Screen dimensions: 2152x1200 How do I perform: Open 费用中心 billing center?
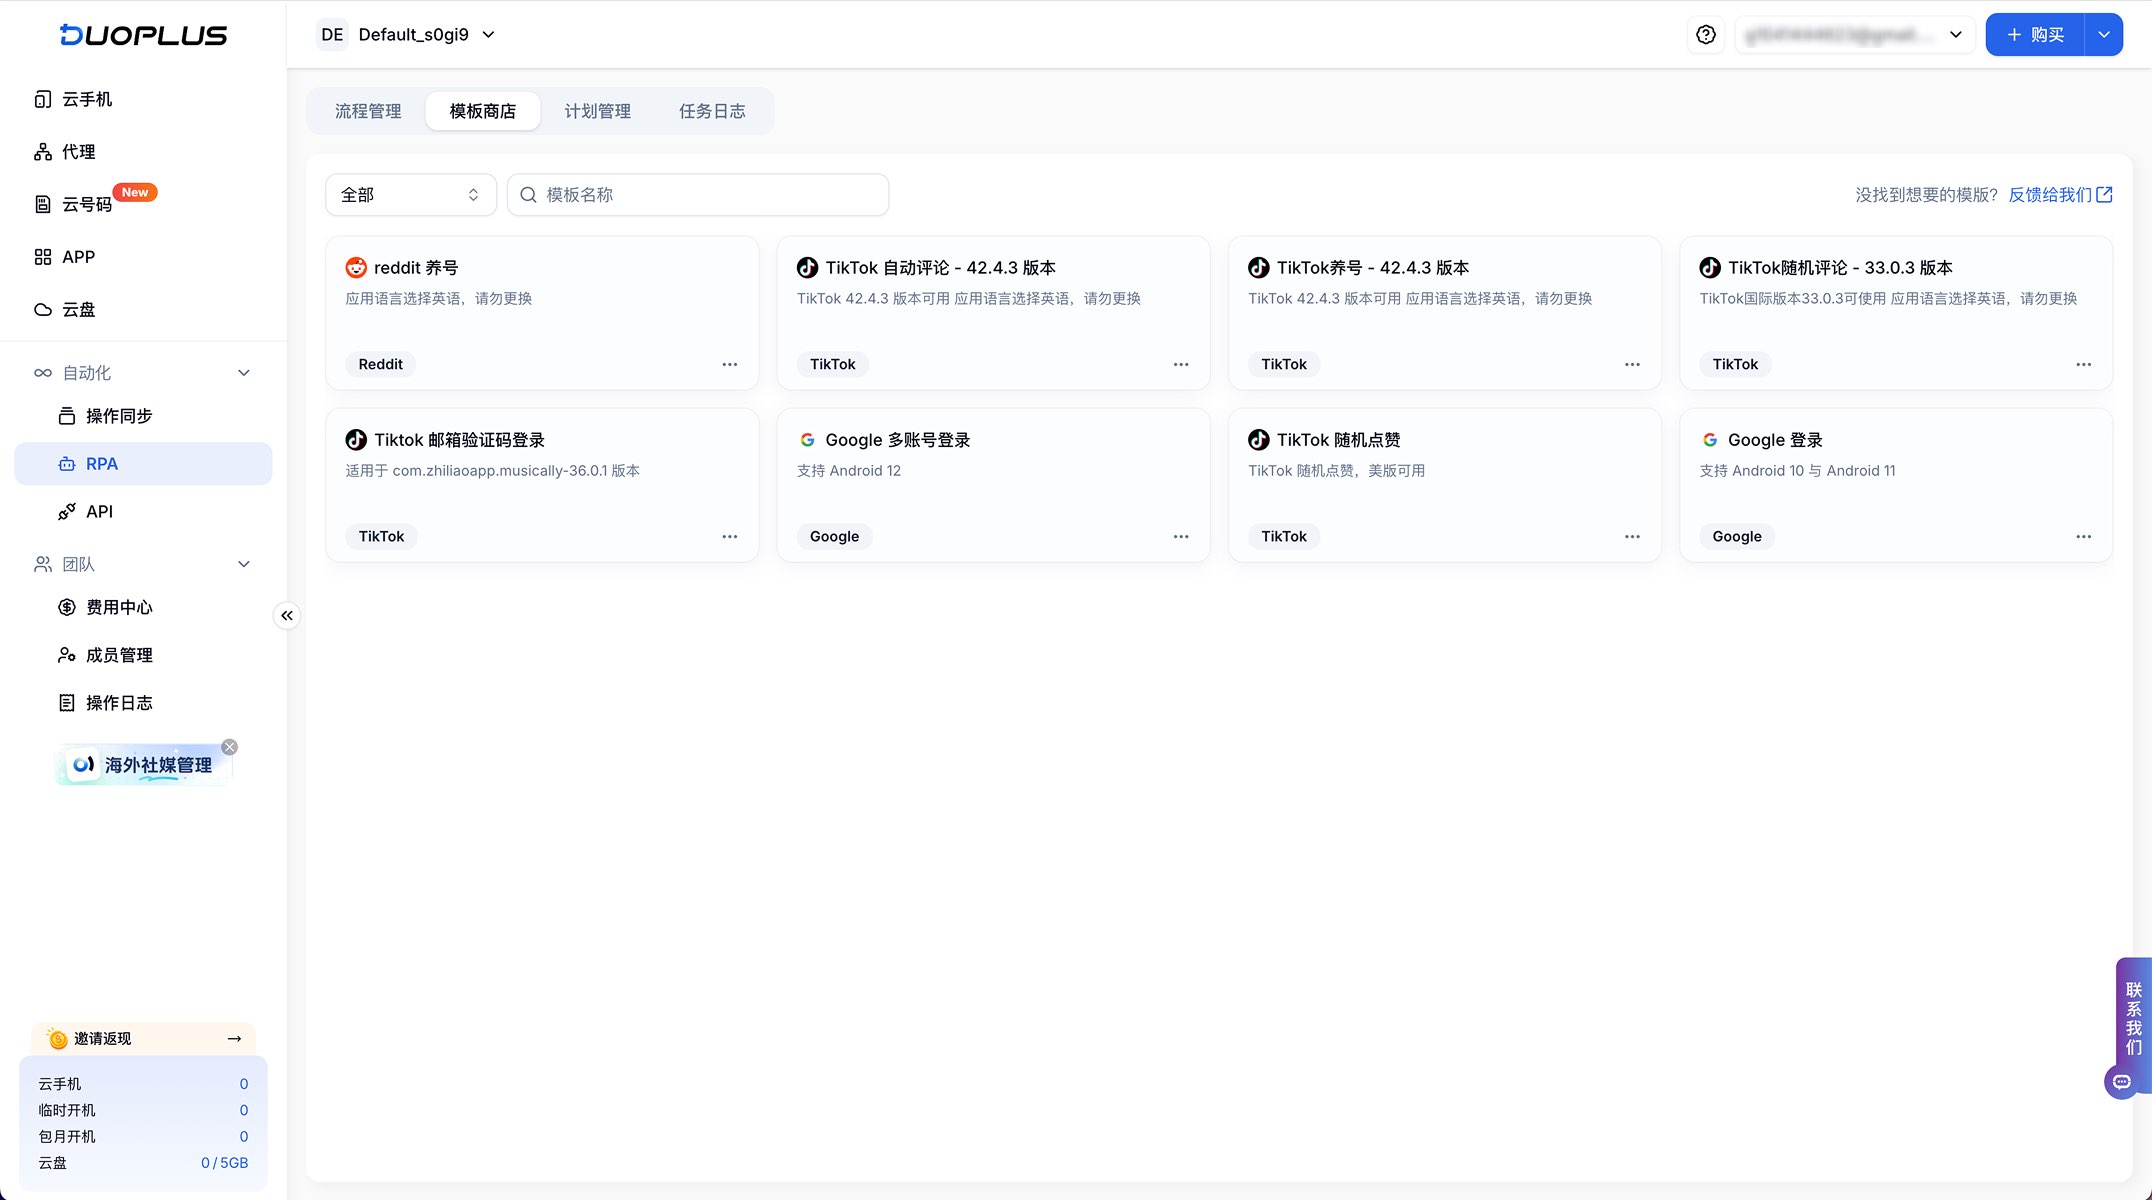coord(143,607)
